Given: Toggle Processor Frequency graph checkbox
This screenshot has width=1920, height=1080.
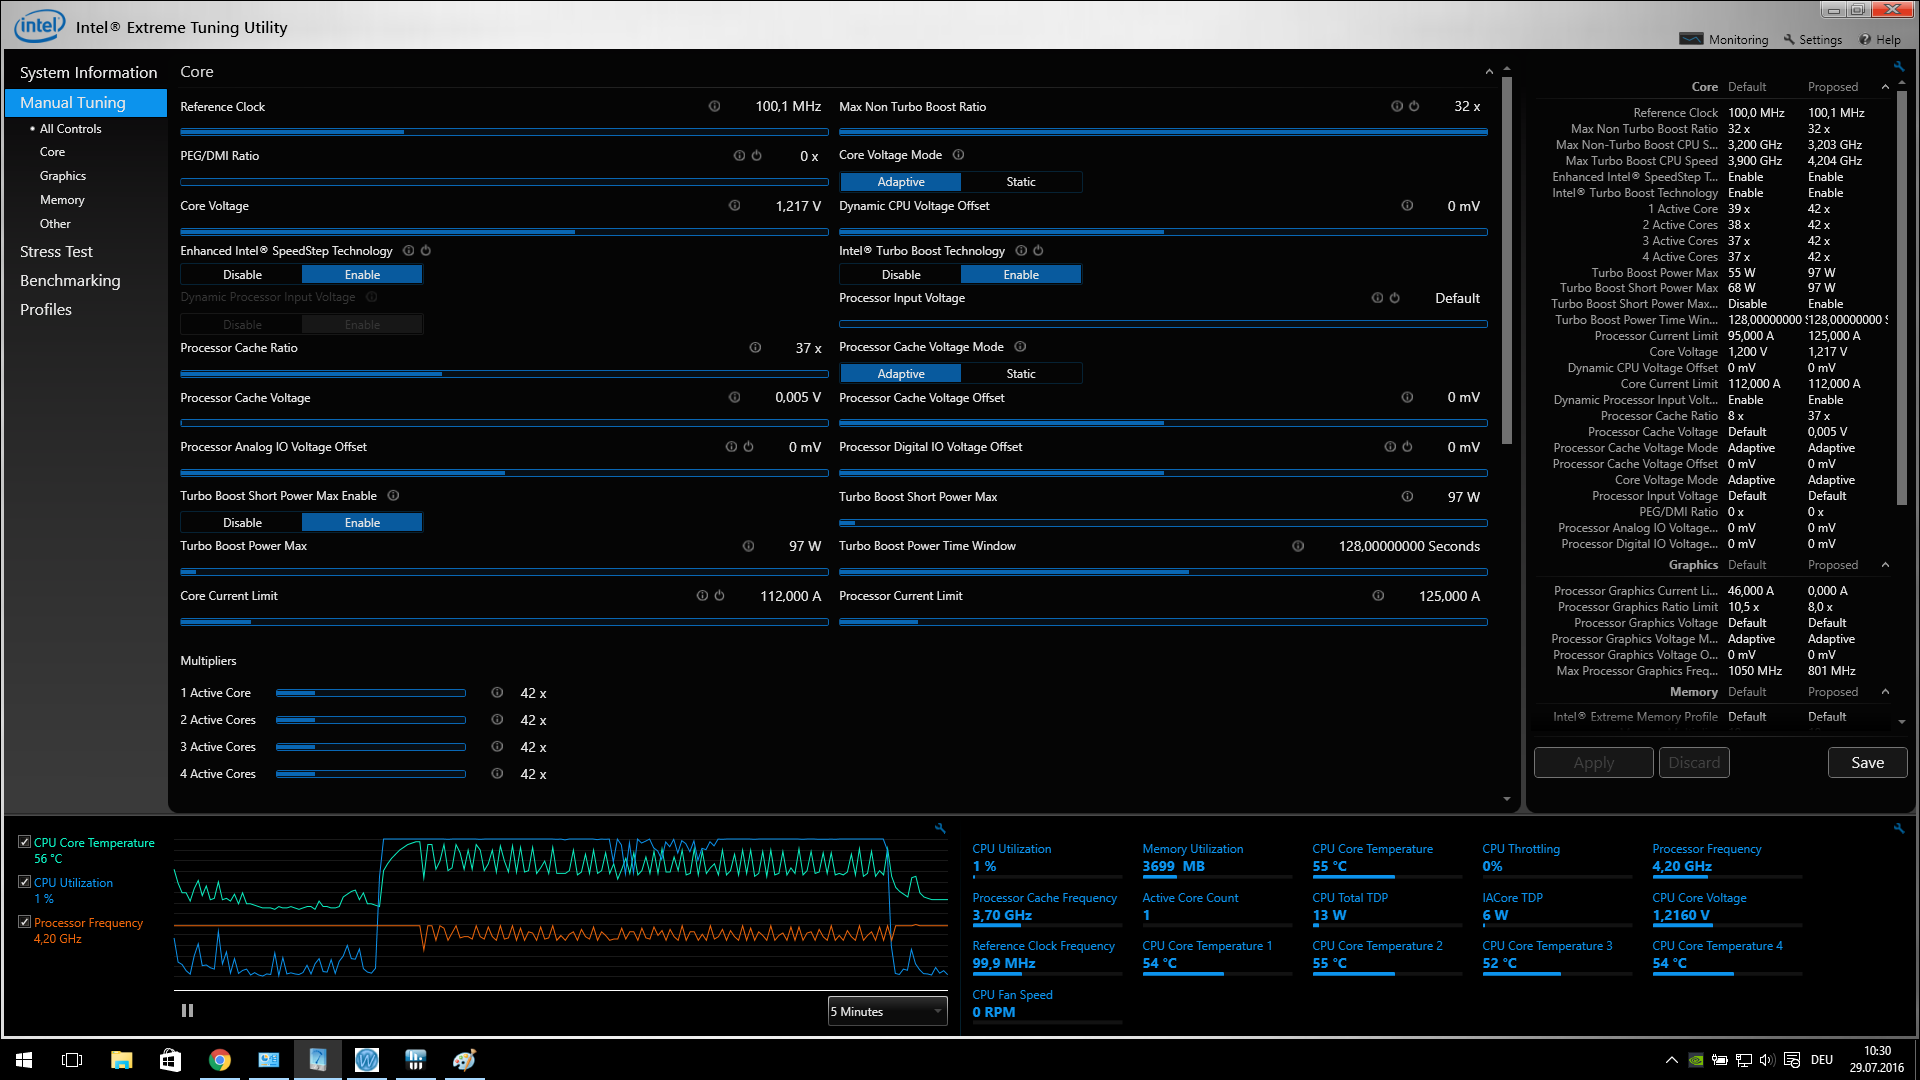Looking at the screenshot, I should click(x=24, y=922).
